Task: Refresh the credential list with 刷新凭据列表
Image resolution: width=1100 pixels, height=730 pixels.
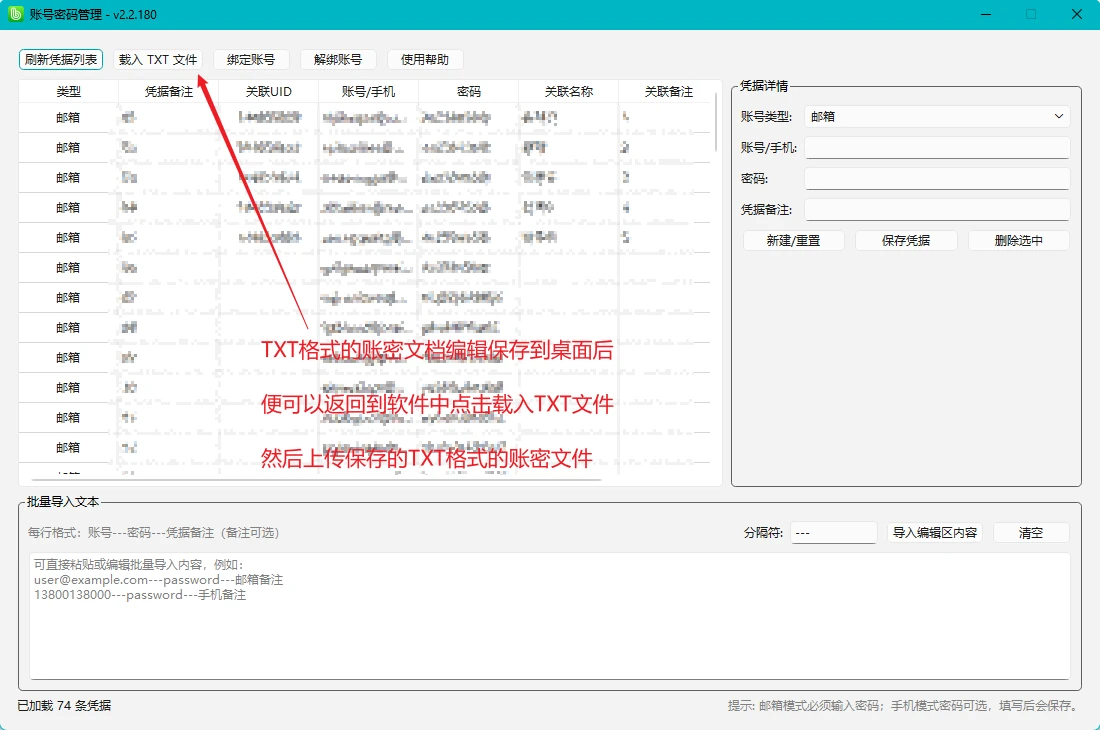Action: coord(61,60)
